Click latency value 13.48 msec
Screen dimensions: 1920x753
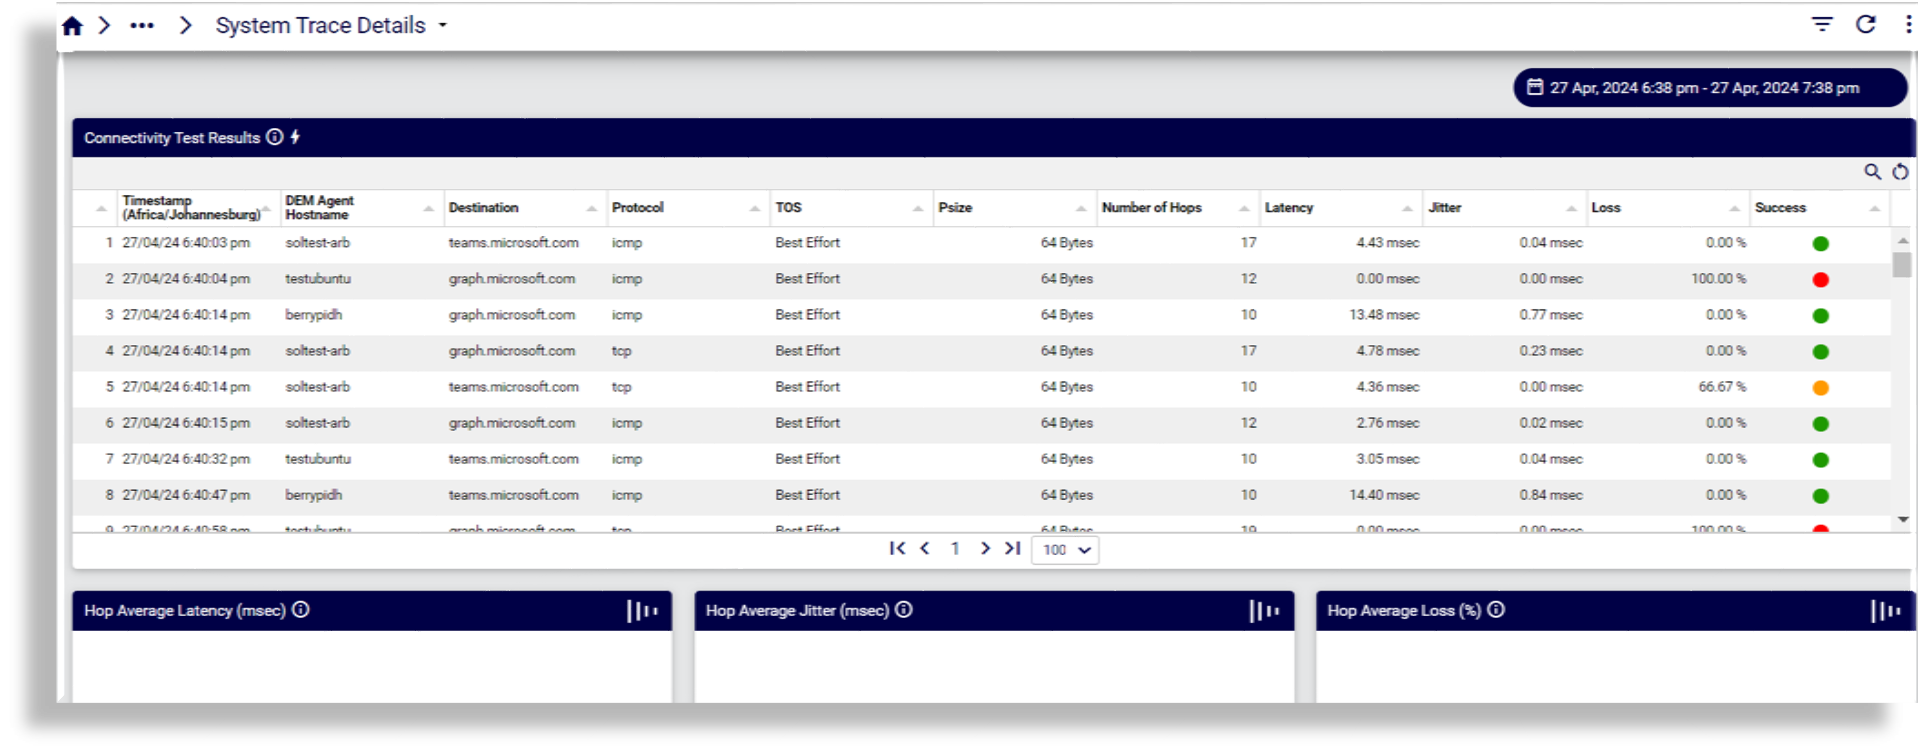click(1384, 315)
